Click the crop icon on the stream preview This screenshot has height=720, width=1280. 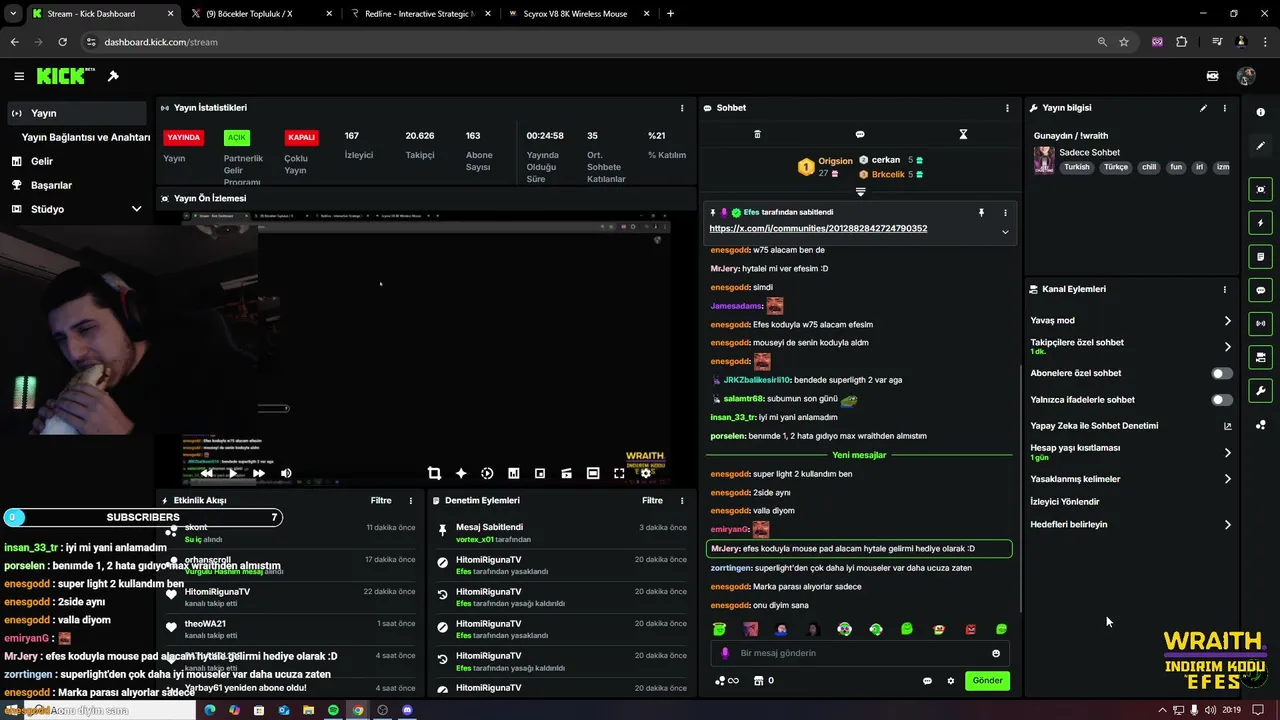tap(434, 473)
